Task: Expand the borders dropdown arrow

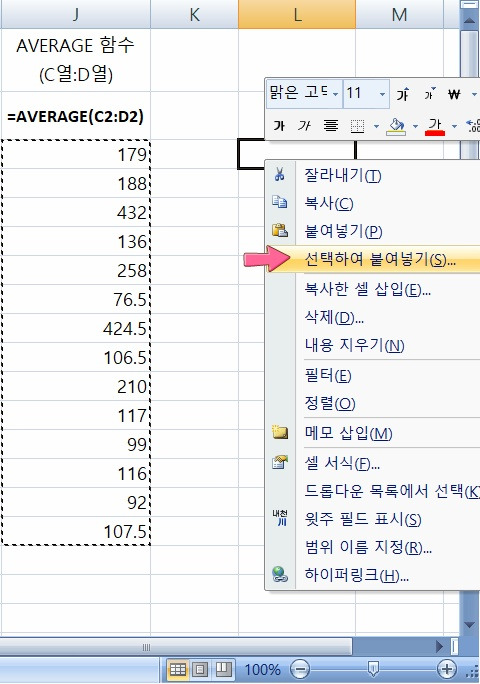Action: 376,127
